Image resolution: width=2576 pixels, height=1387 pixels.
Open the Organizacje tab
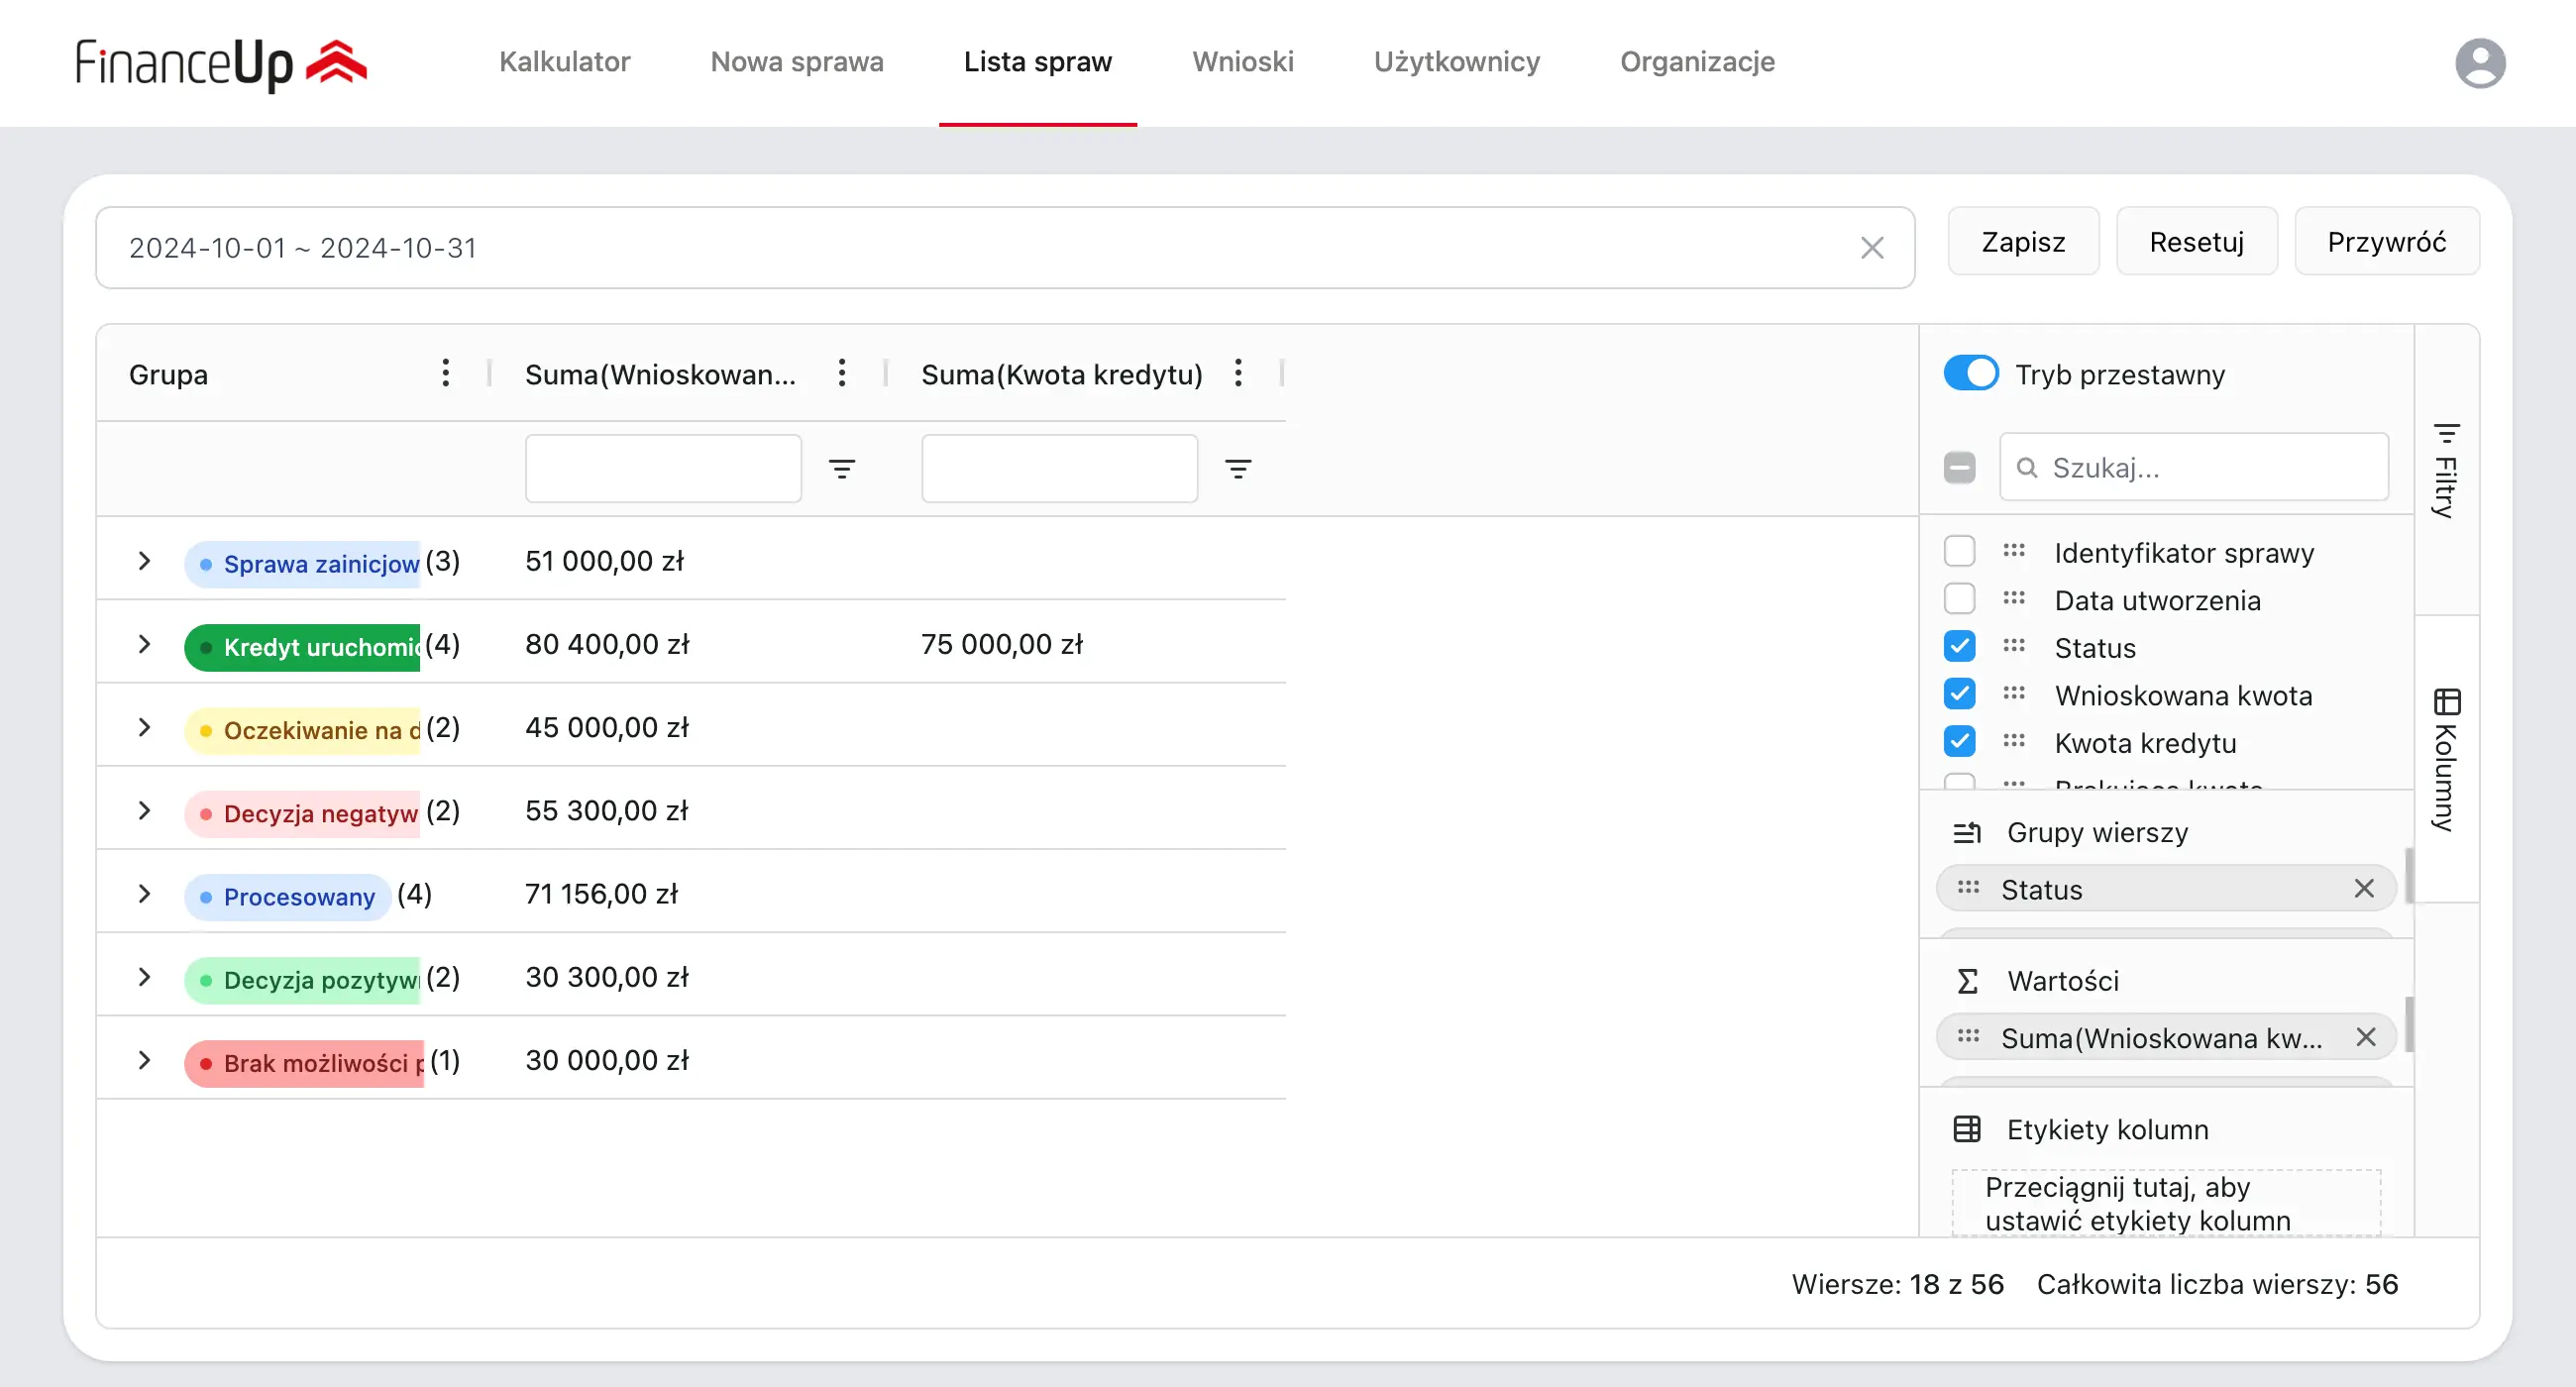1698,62
